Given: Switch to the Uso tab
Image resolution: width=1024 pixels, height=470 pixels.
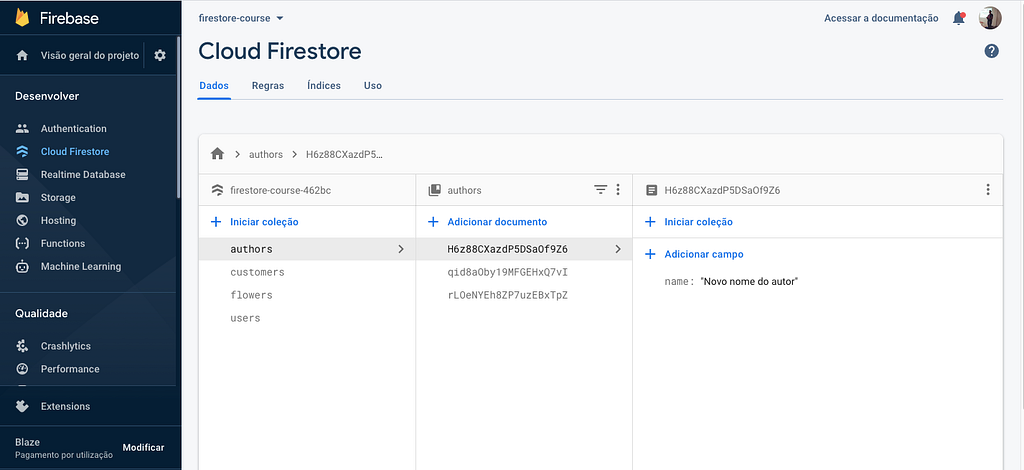Looking at the screenshot, I should [x=373, y=86].
